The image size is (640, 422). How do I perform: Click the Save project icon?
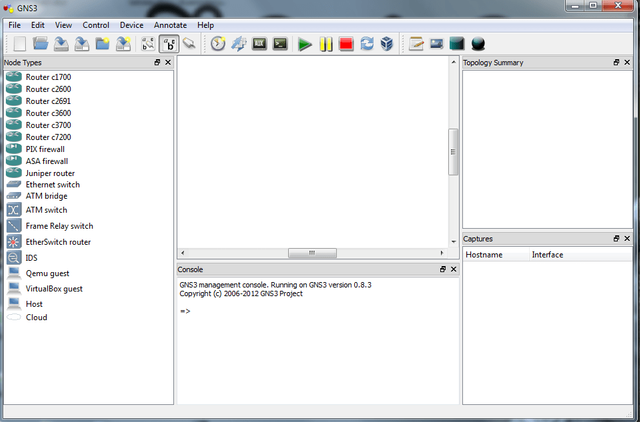click(x=61, y=44)
